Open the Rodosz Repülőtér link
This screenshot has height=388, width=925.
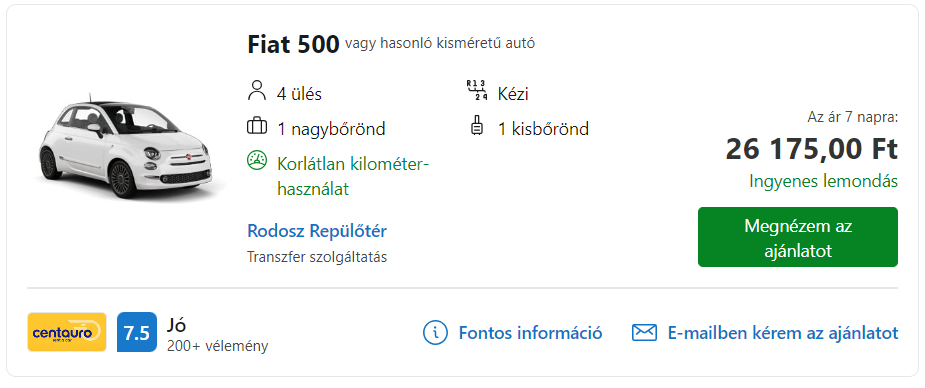317,231
